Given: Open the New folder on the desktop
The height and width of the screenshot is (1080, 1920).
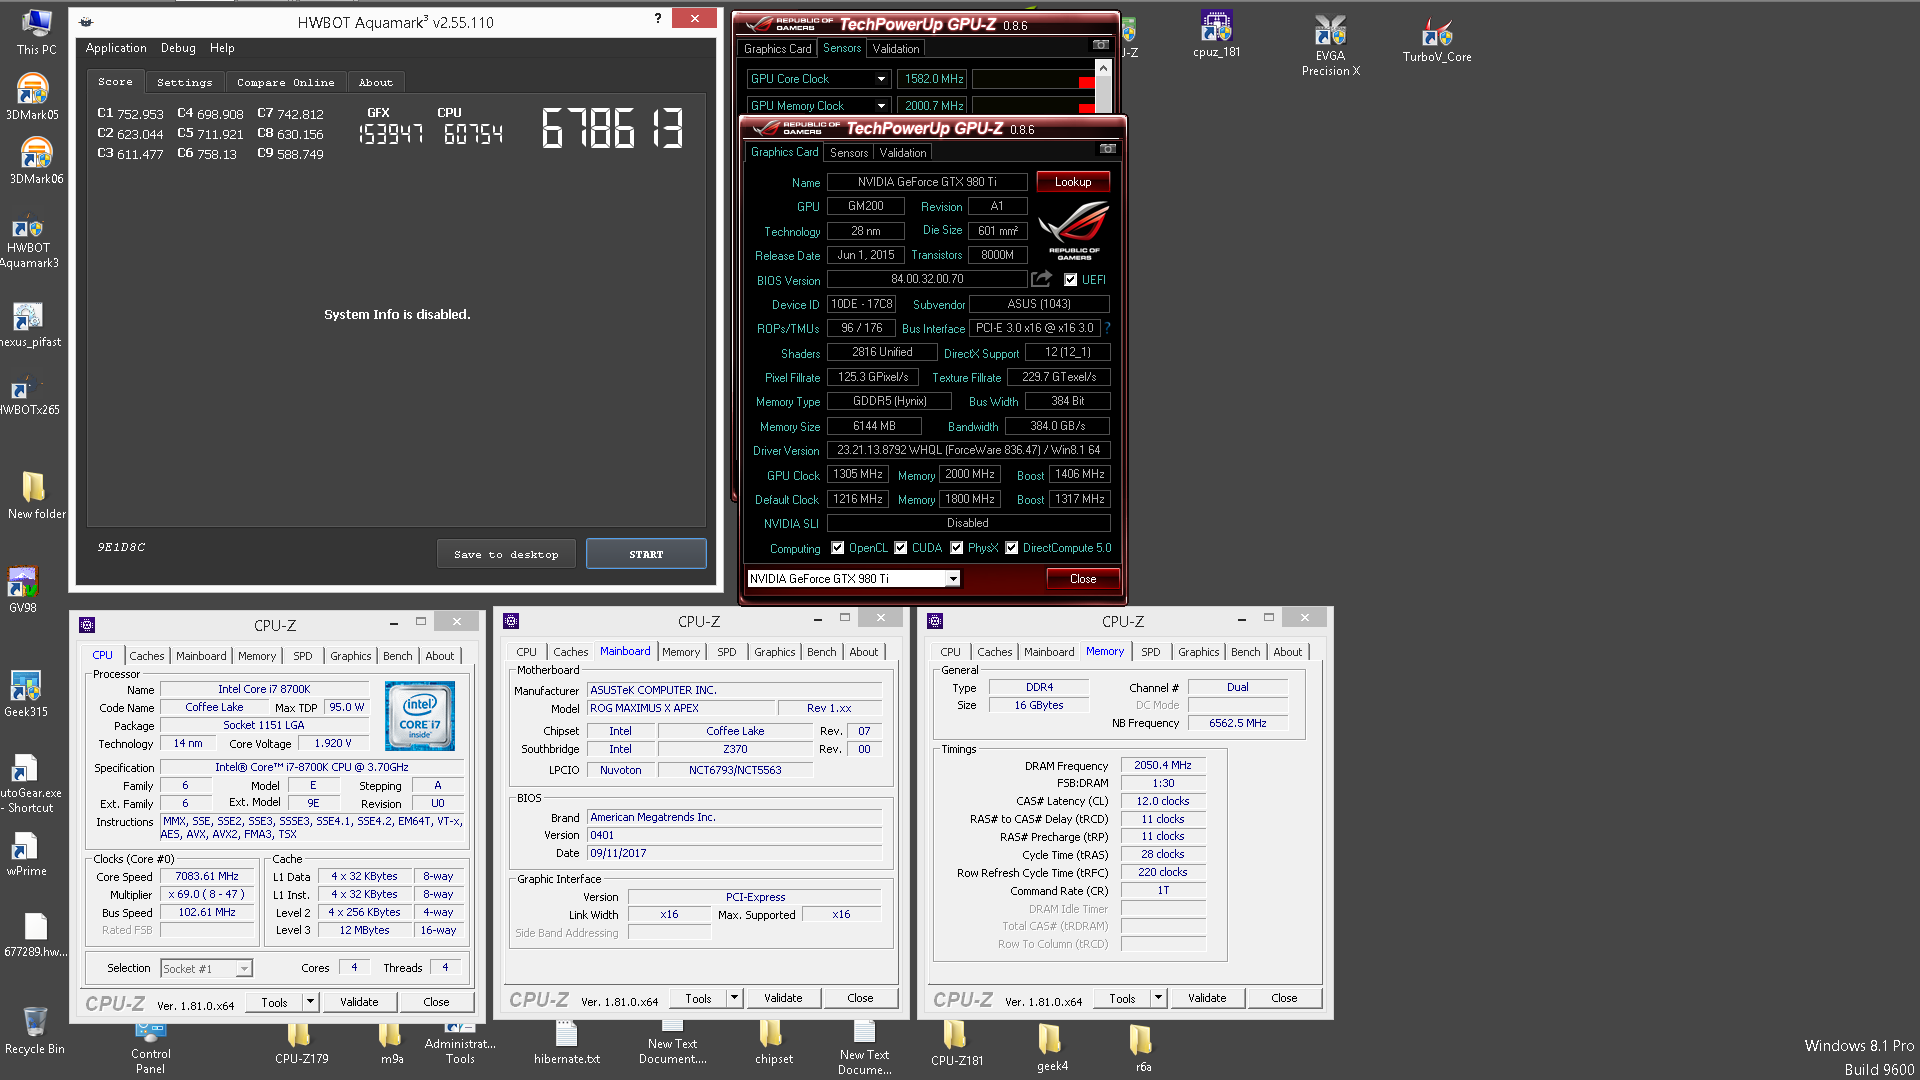Looking at the screenshot, I should (36, 494).
